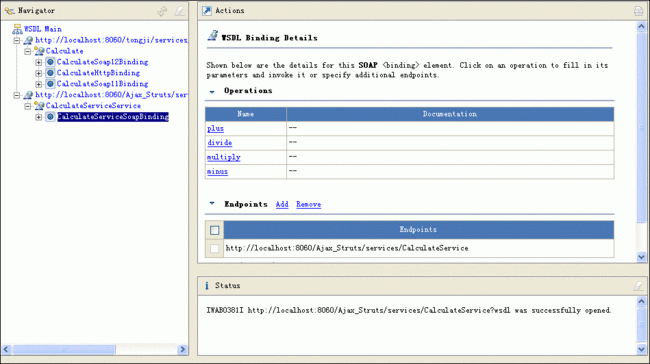
Task: Collapse the Endpoints section triangle
Action: tap(212, 204)
